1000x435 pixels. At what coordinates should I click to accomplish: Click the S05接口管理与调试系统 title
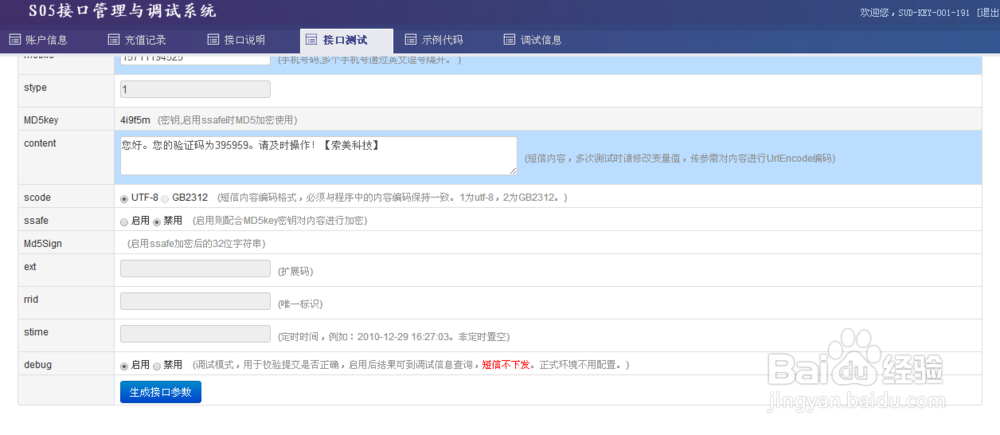click(x=122, y=11)
